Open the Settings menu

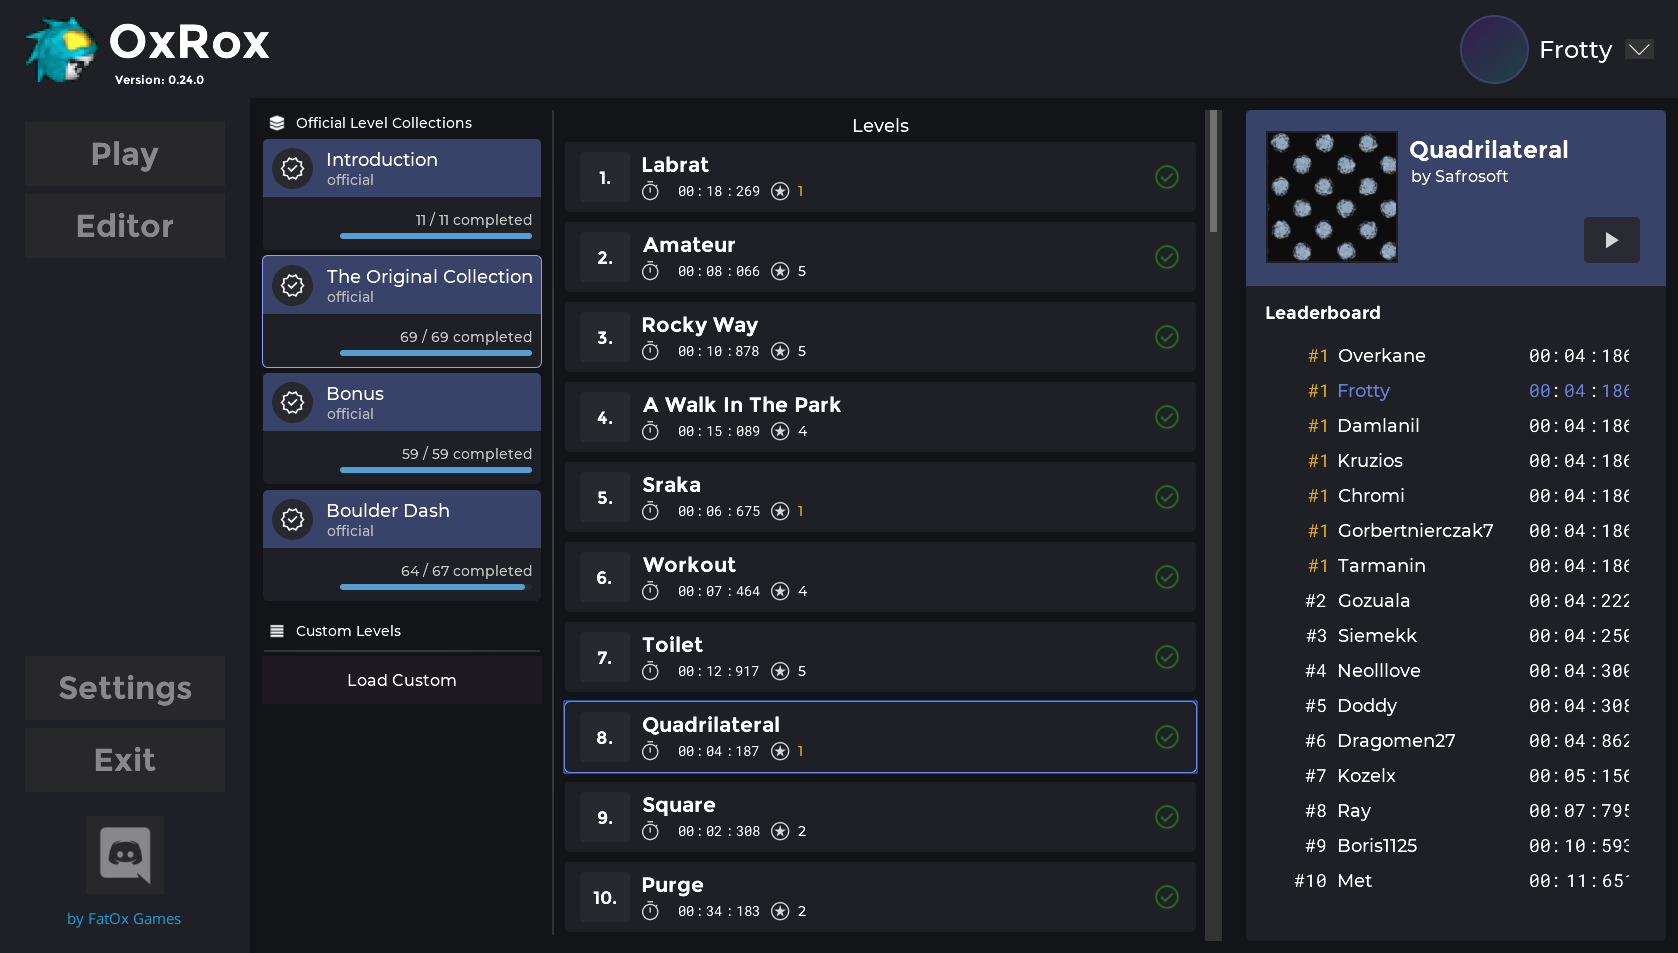click(x=125, y=688)
